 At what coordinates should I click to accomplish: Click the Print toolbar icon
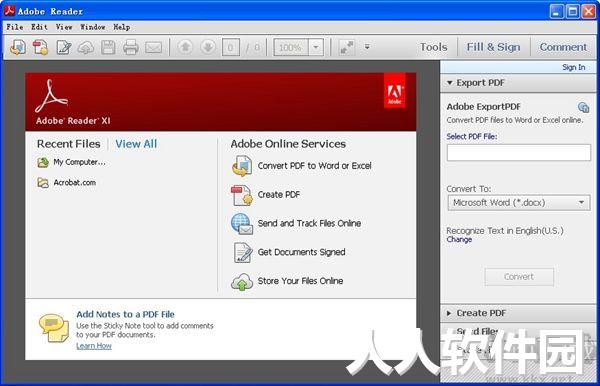pyautogui.click(x=130, y=47)
